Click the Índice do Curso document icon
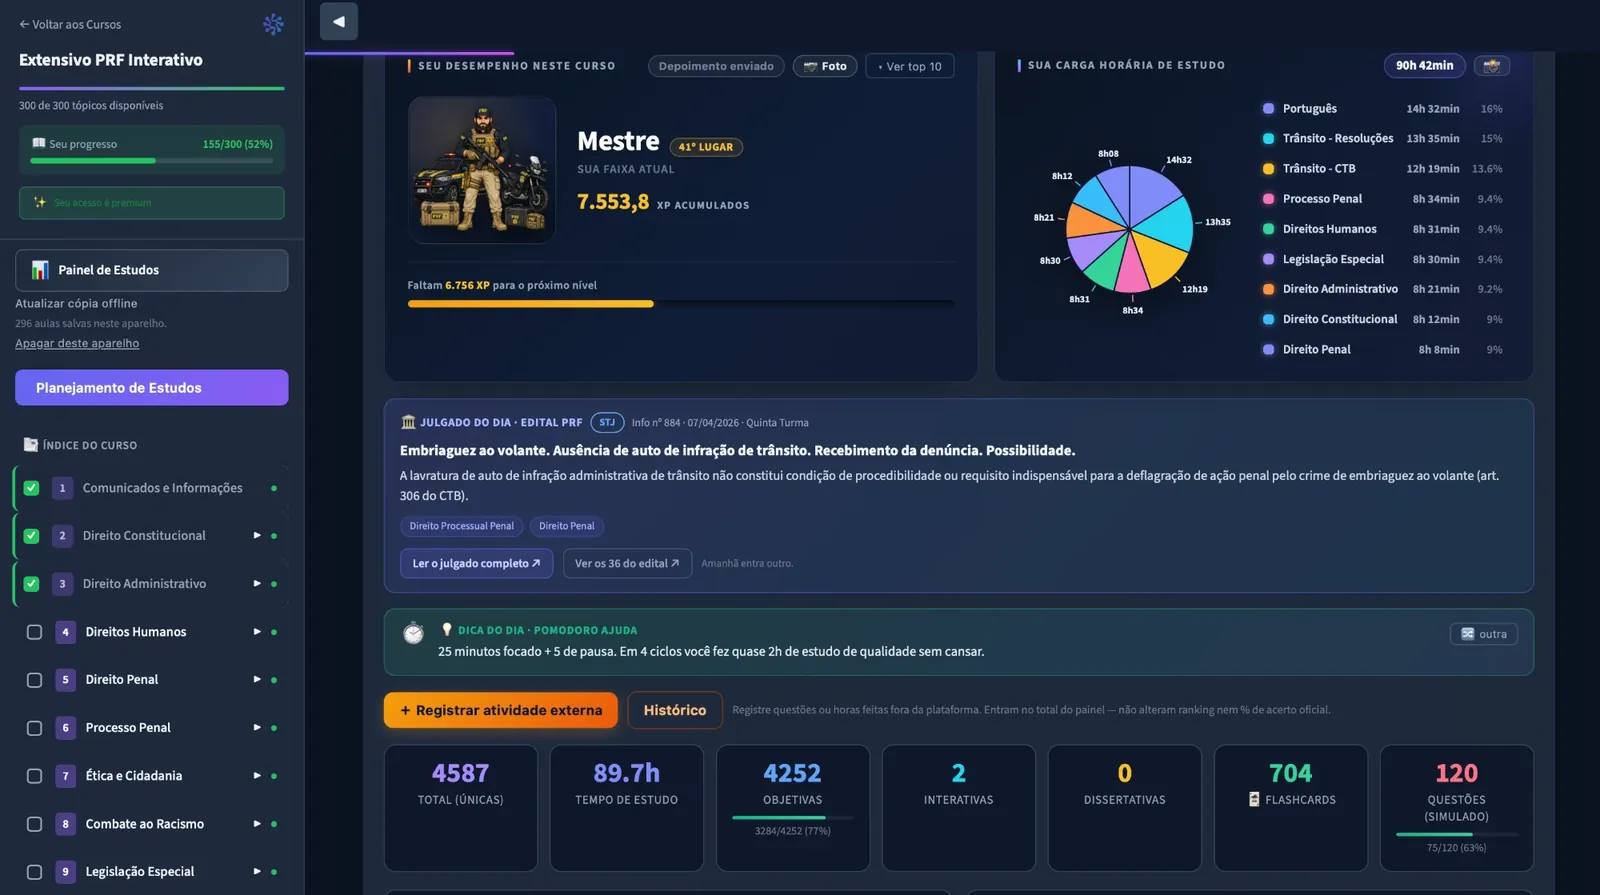The width and height of the screenshot is (1600, 895). coord(31,445)
